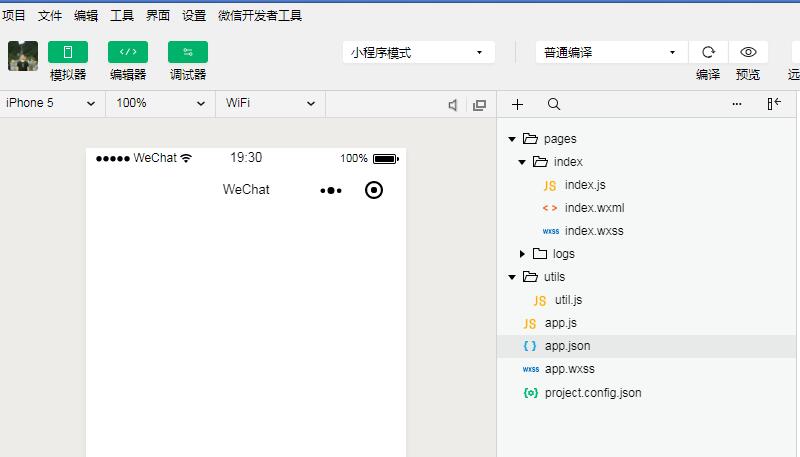Open app.js file
The height and width of the screenshot is (457, 800).
561,323
